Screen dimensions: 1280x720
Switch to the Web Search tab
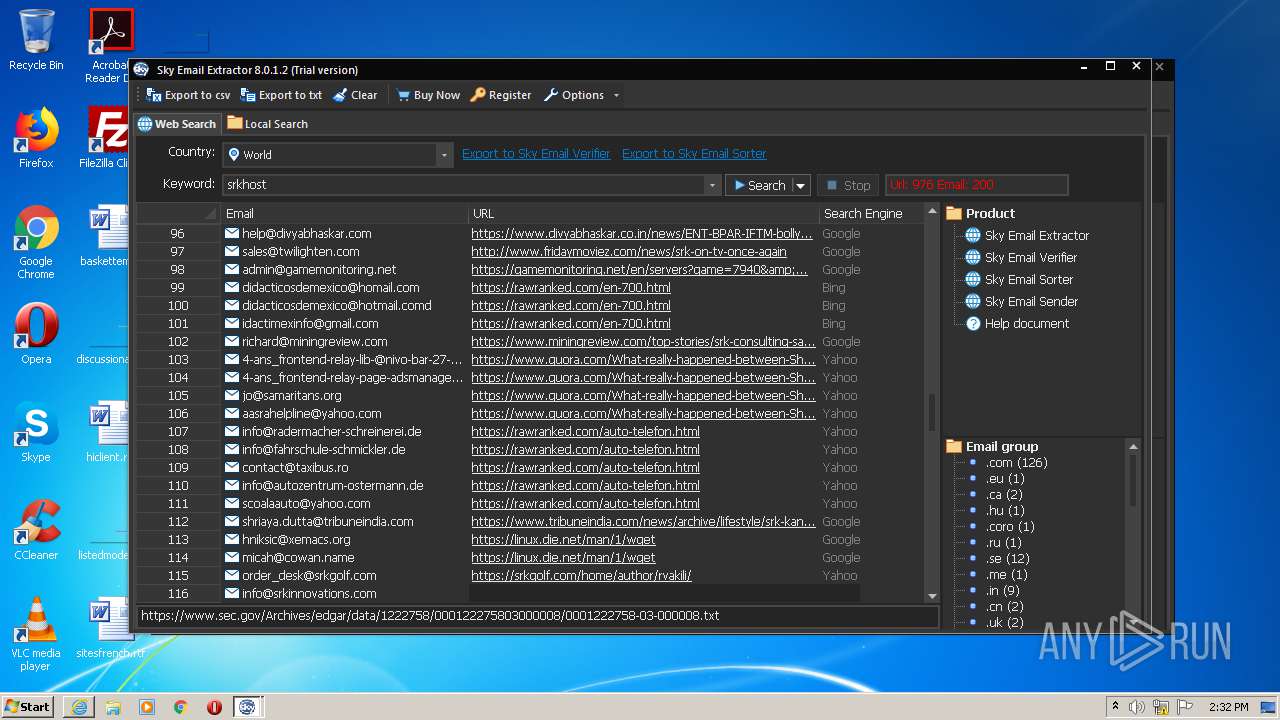pyautogui.click(x=177, y=124)
